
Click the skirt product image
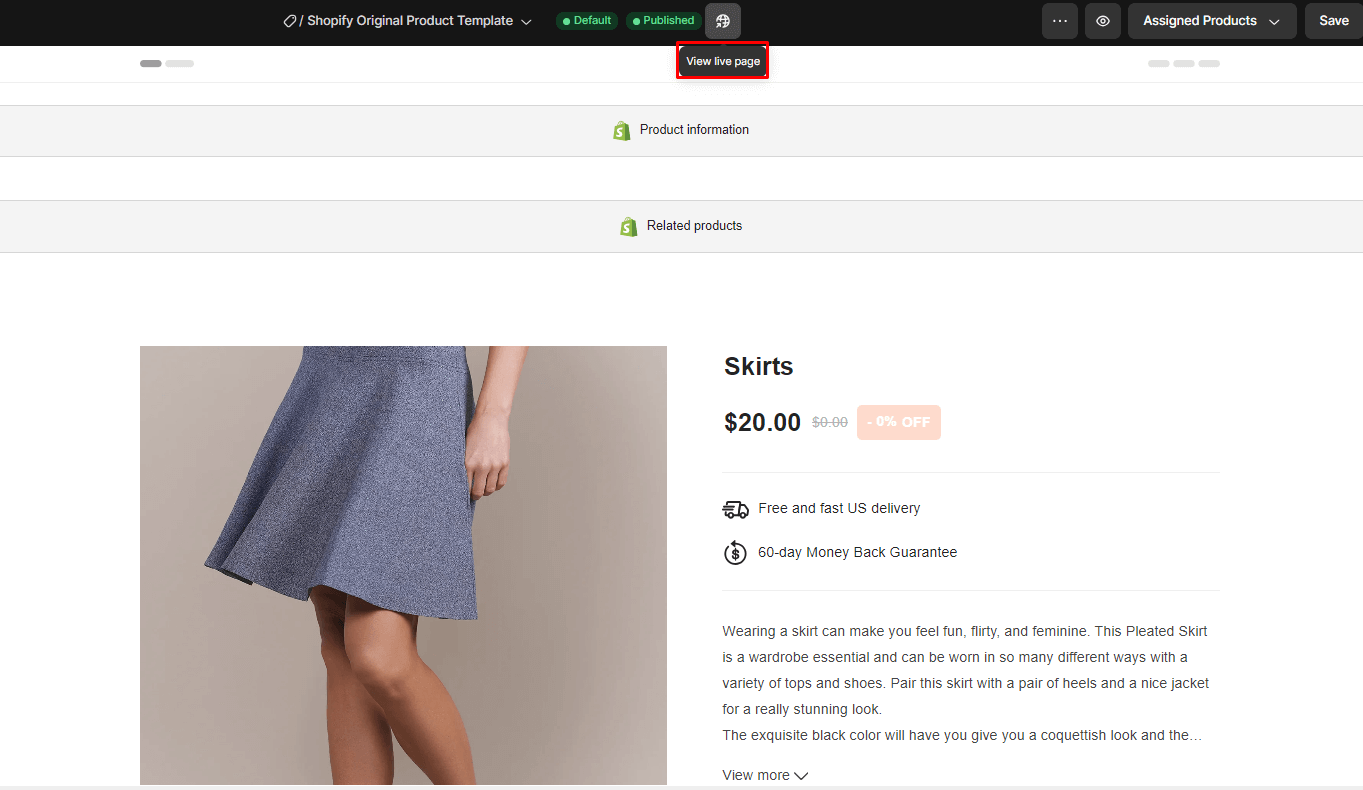tap(403, 565)
